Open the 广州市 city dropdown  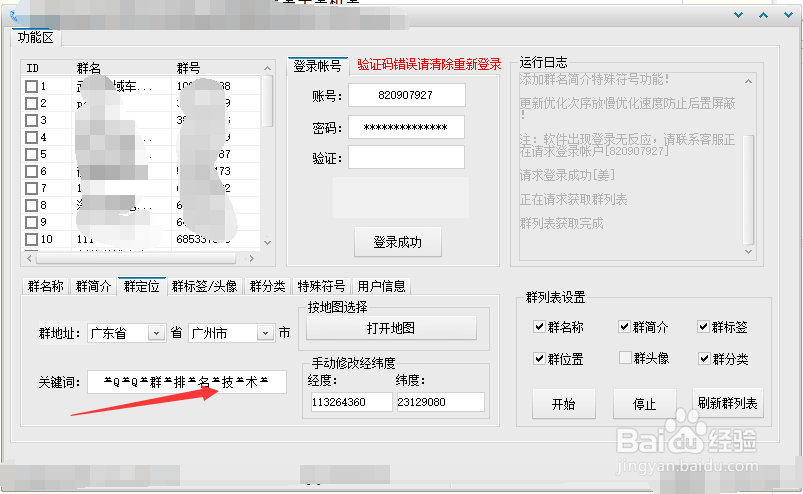tap(265, 333)
